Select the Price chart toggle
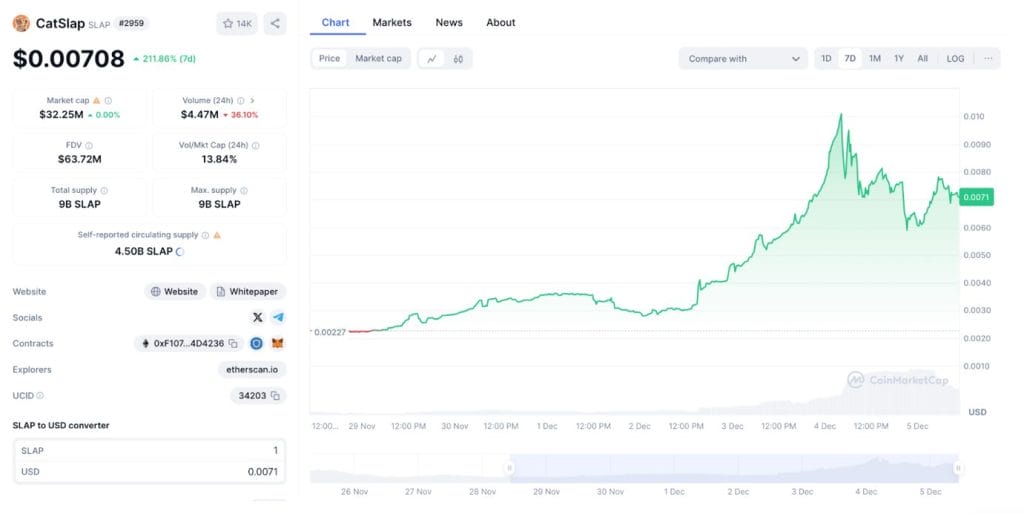1024x514 pixels. point(329,59)
